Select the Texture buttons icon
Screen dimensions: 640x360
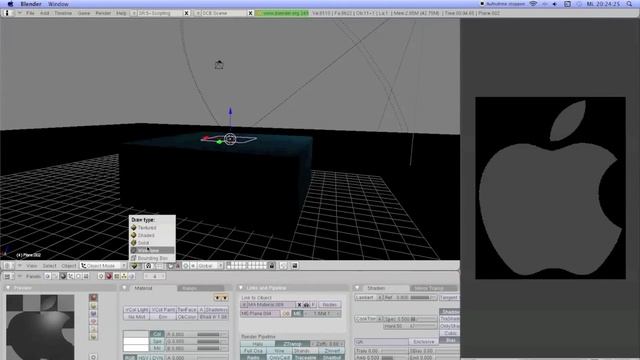coord(116,276)
